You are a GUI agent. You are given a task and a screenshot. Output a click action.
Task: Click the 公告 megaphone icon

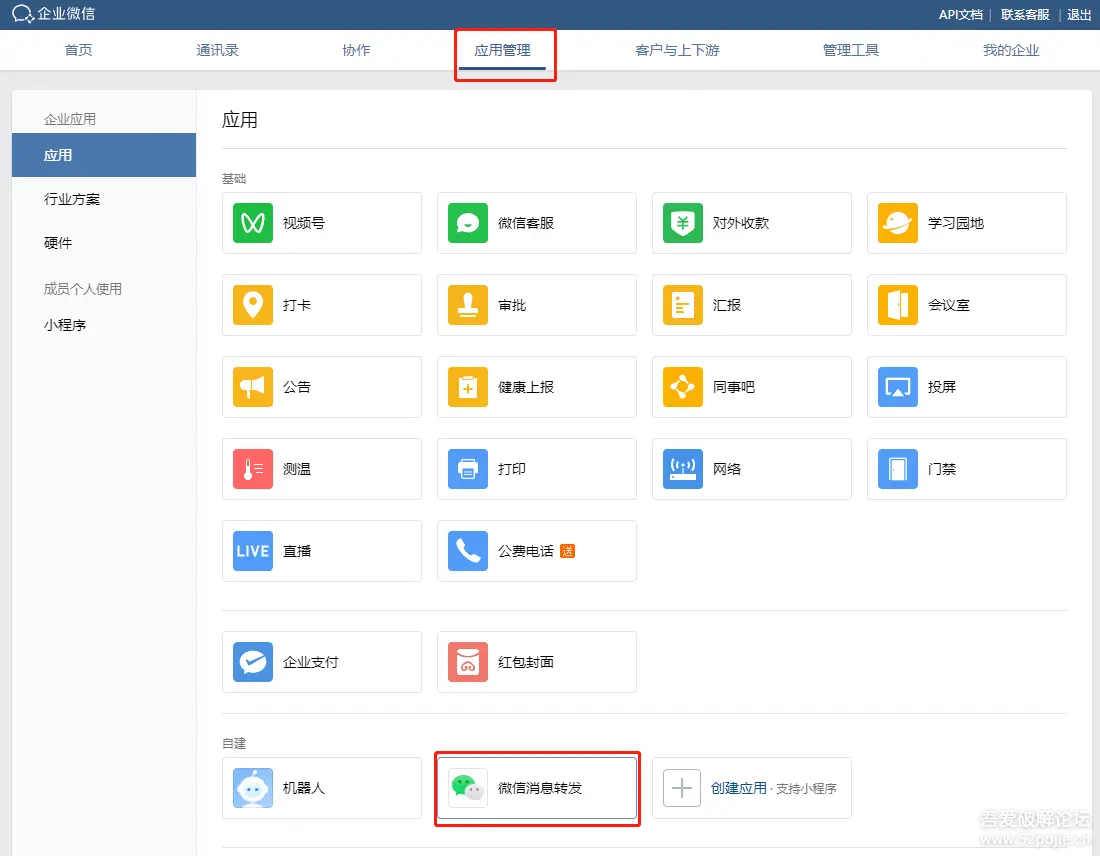point(253,387)
